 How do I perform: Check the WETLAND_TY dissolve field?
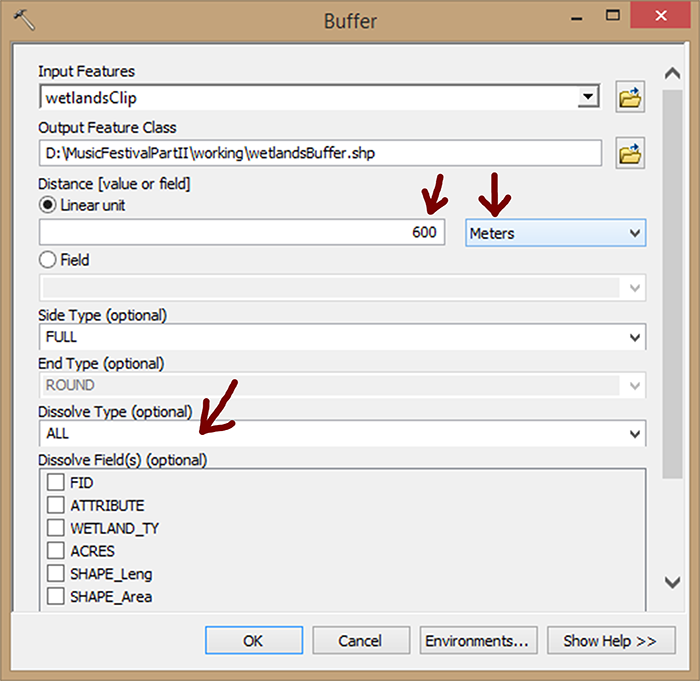coord(55,528)
